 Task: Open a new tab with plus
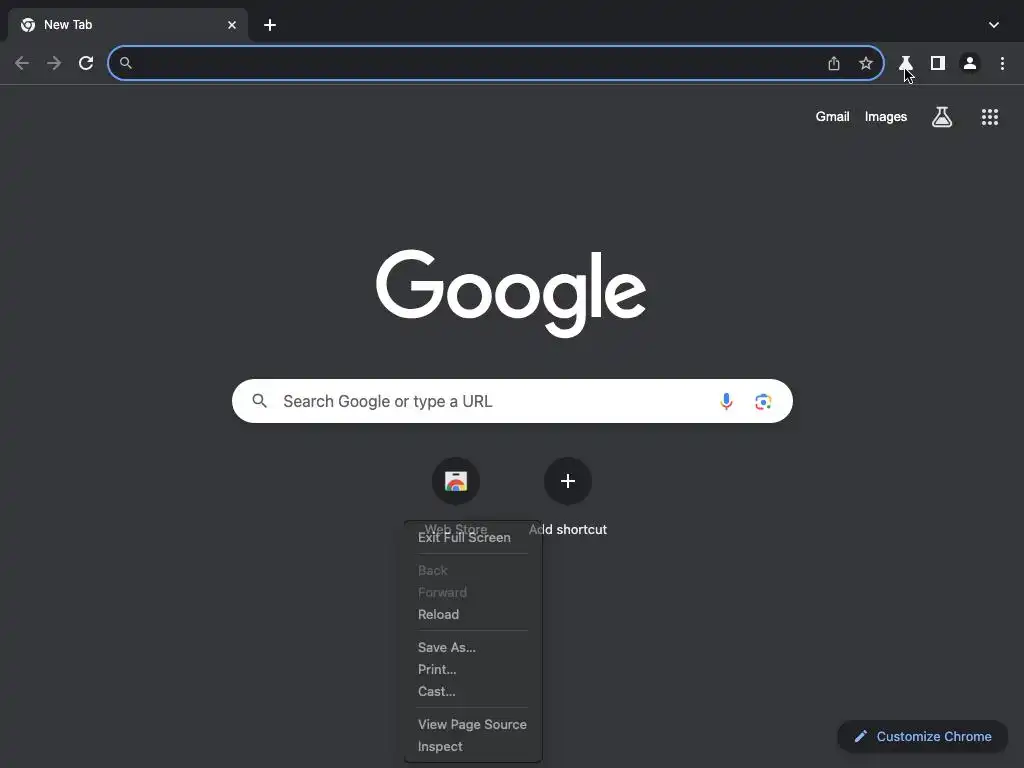(x=270, y=25)
